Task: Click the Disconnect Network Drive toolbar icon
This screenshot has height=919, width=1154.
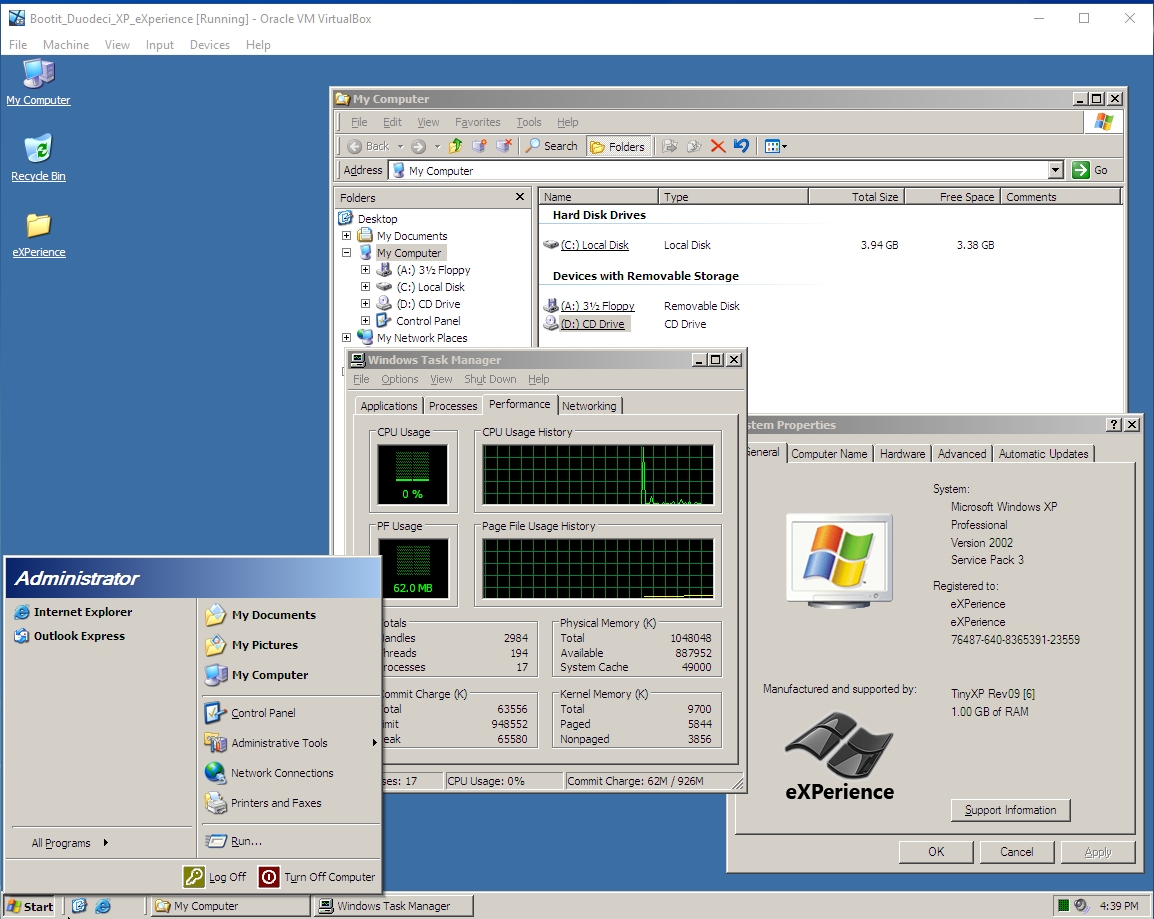Action: click(x=503, y=146)
